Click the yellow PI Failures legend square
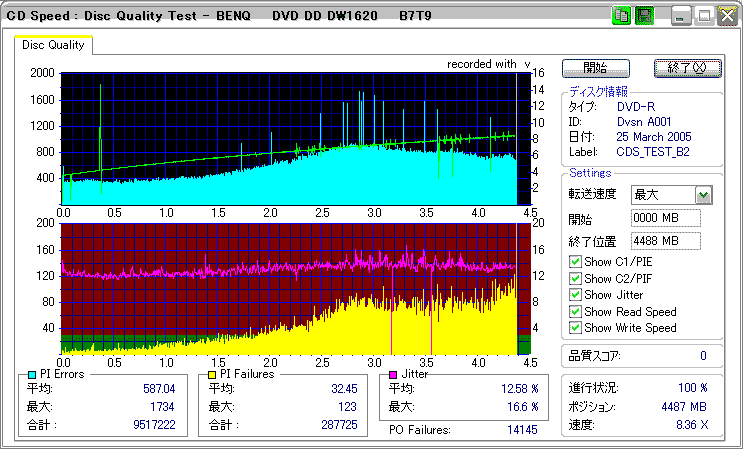The height and width of the screenshot is (449, 743). coord(212,374)
